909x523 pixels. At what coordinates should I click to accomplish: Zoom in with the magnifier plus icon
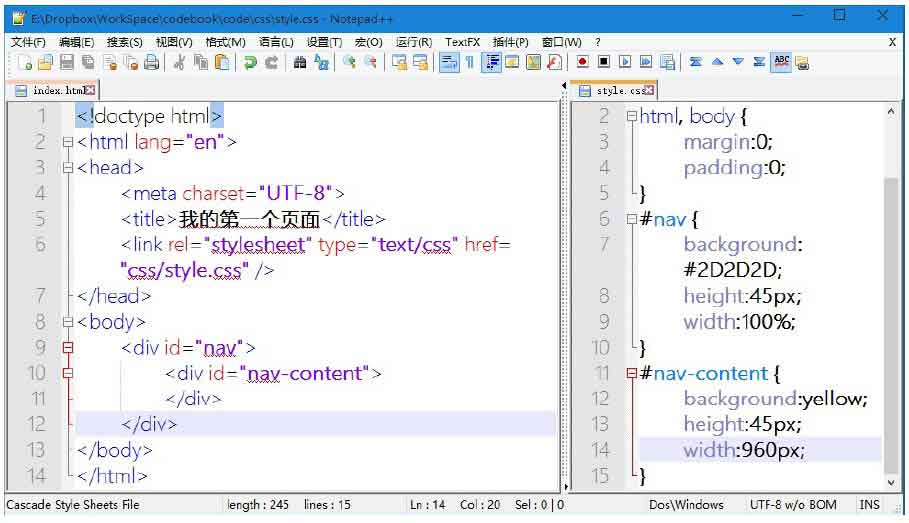coord(349,62)
